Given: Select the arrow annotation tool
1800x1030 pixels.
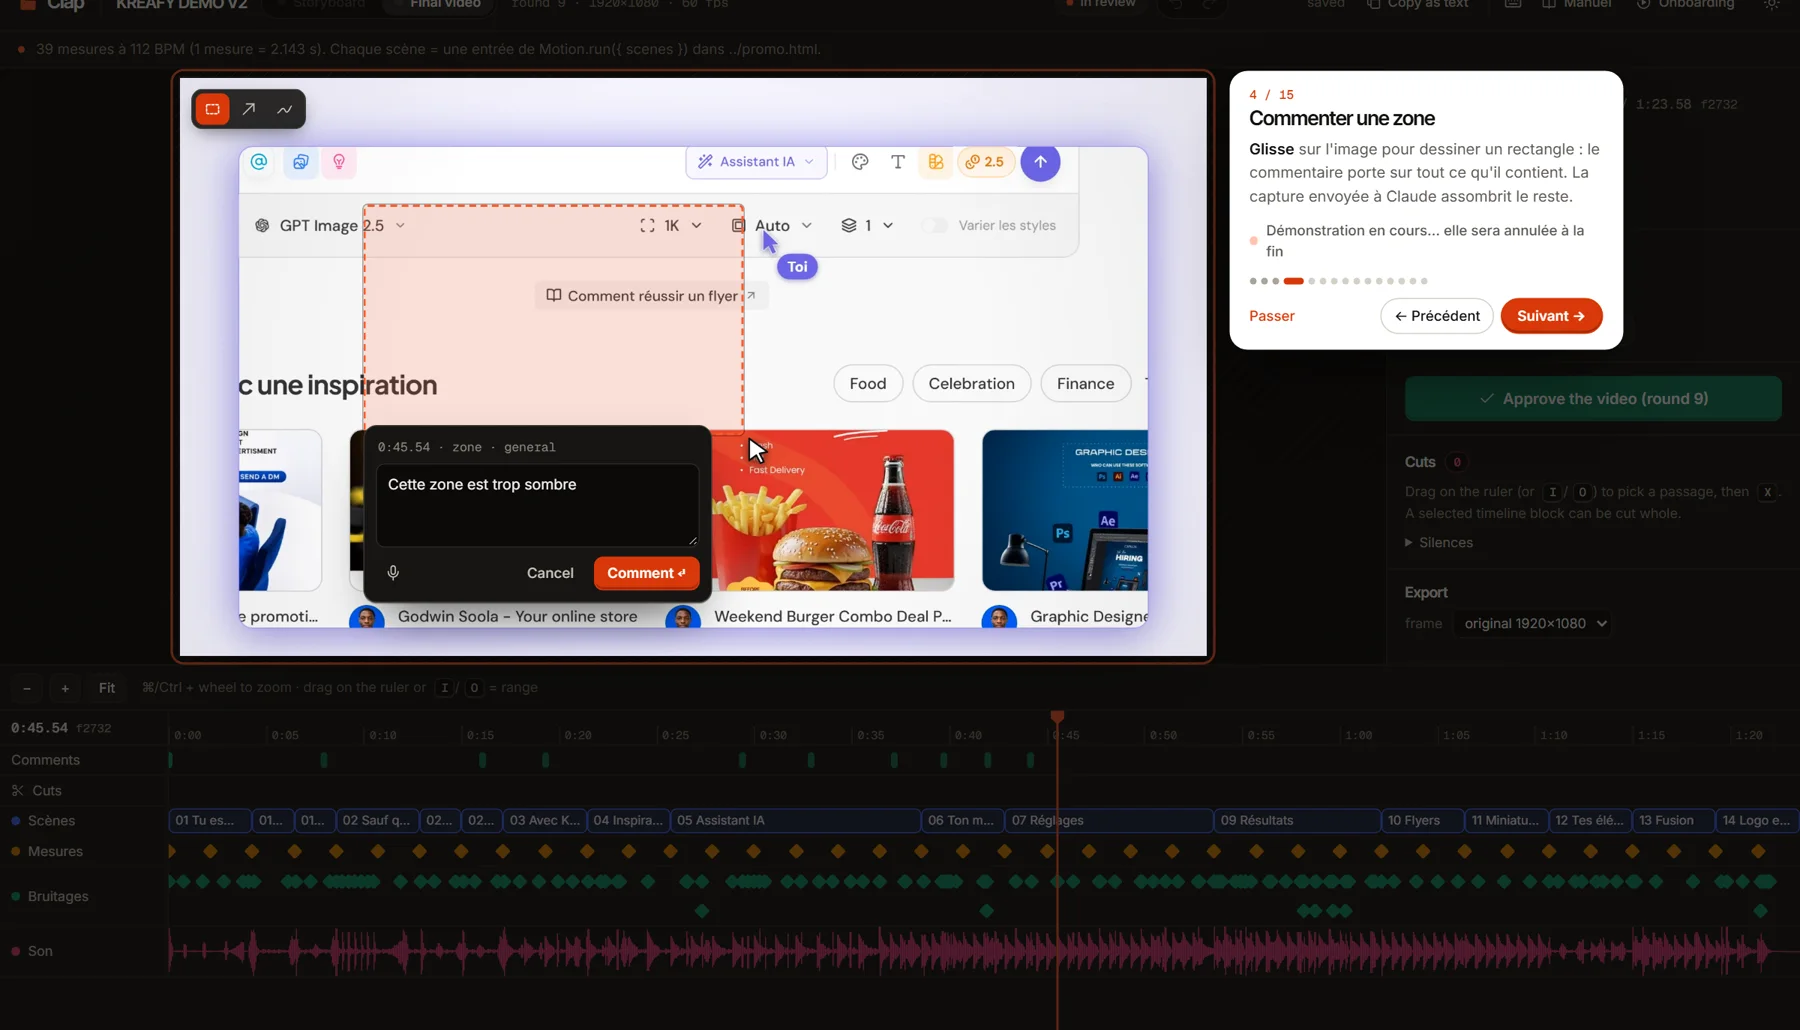Looking at the screenshot, I should click(249, 109).
